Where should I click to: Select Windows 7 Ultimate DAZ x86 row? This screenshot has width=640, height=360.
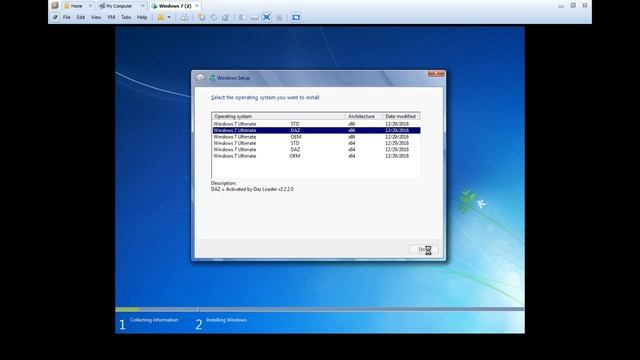316,130
